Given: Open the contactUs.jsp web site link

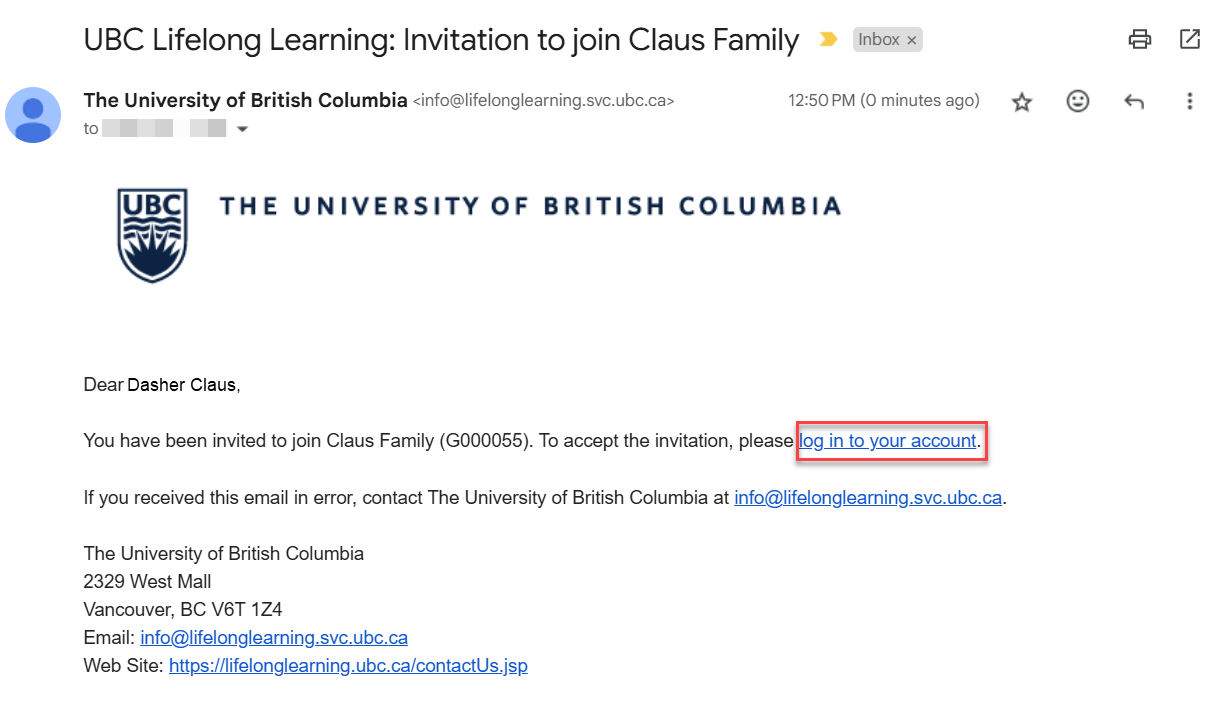Looking at the screenshot, I should tap(348, 666).
